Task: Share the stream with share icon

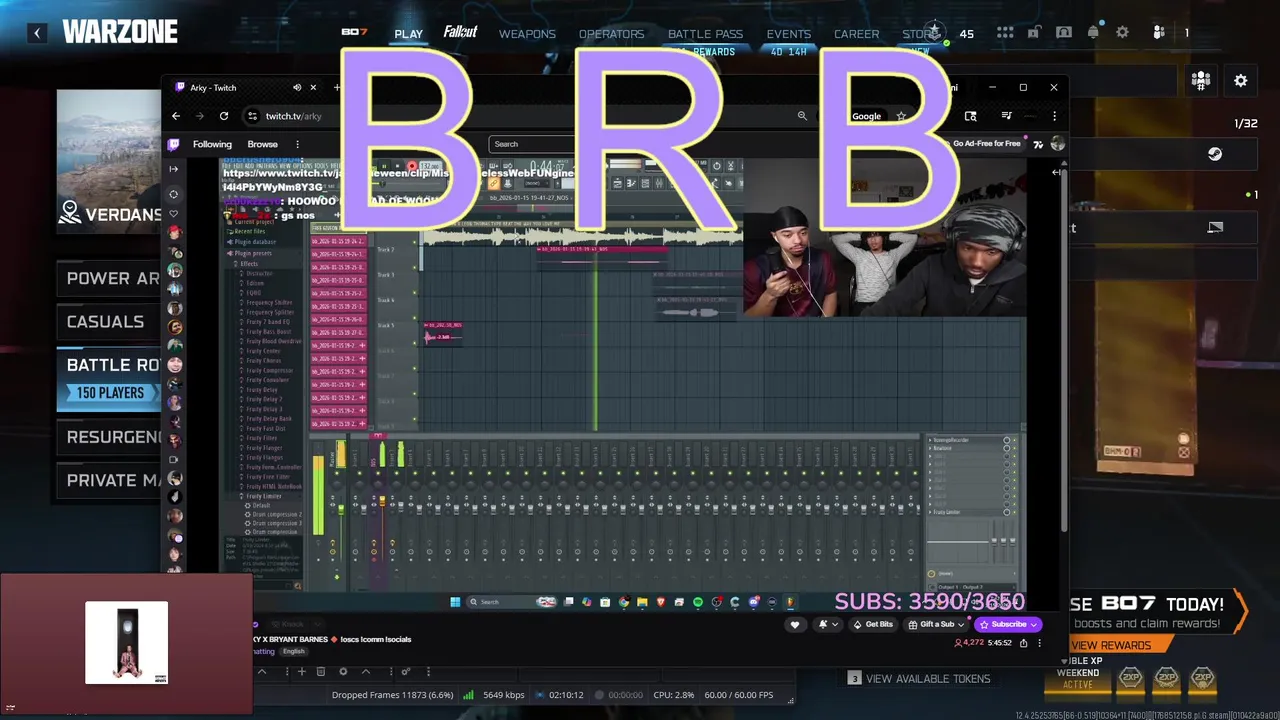Action: click(x=1023, y=643)
